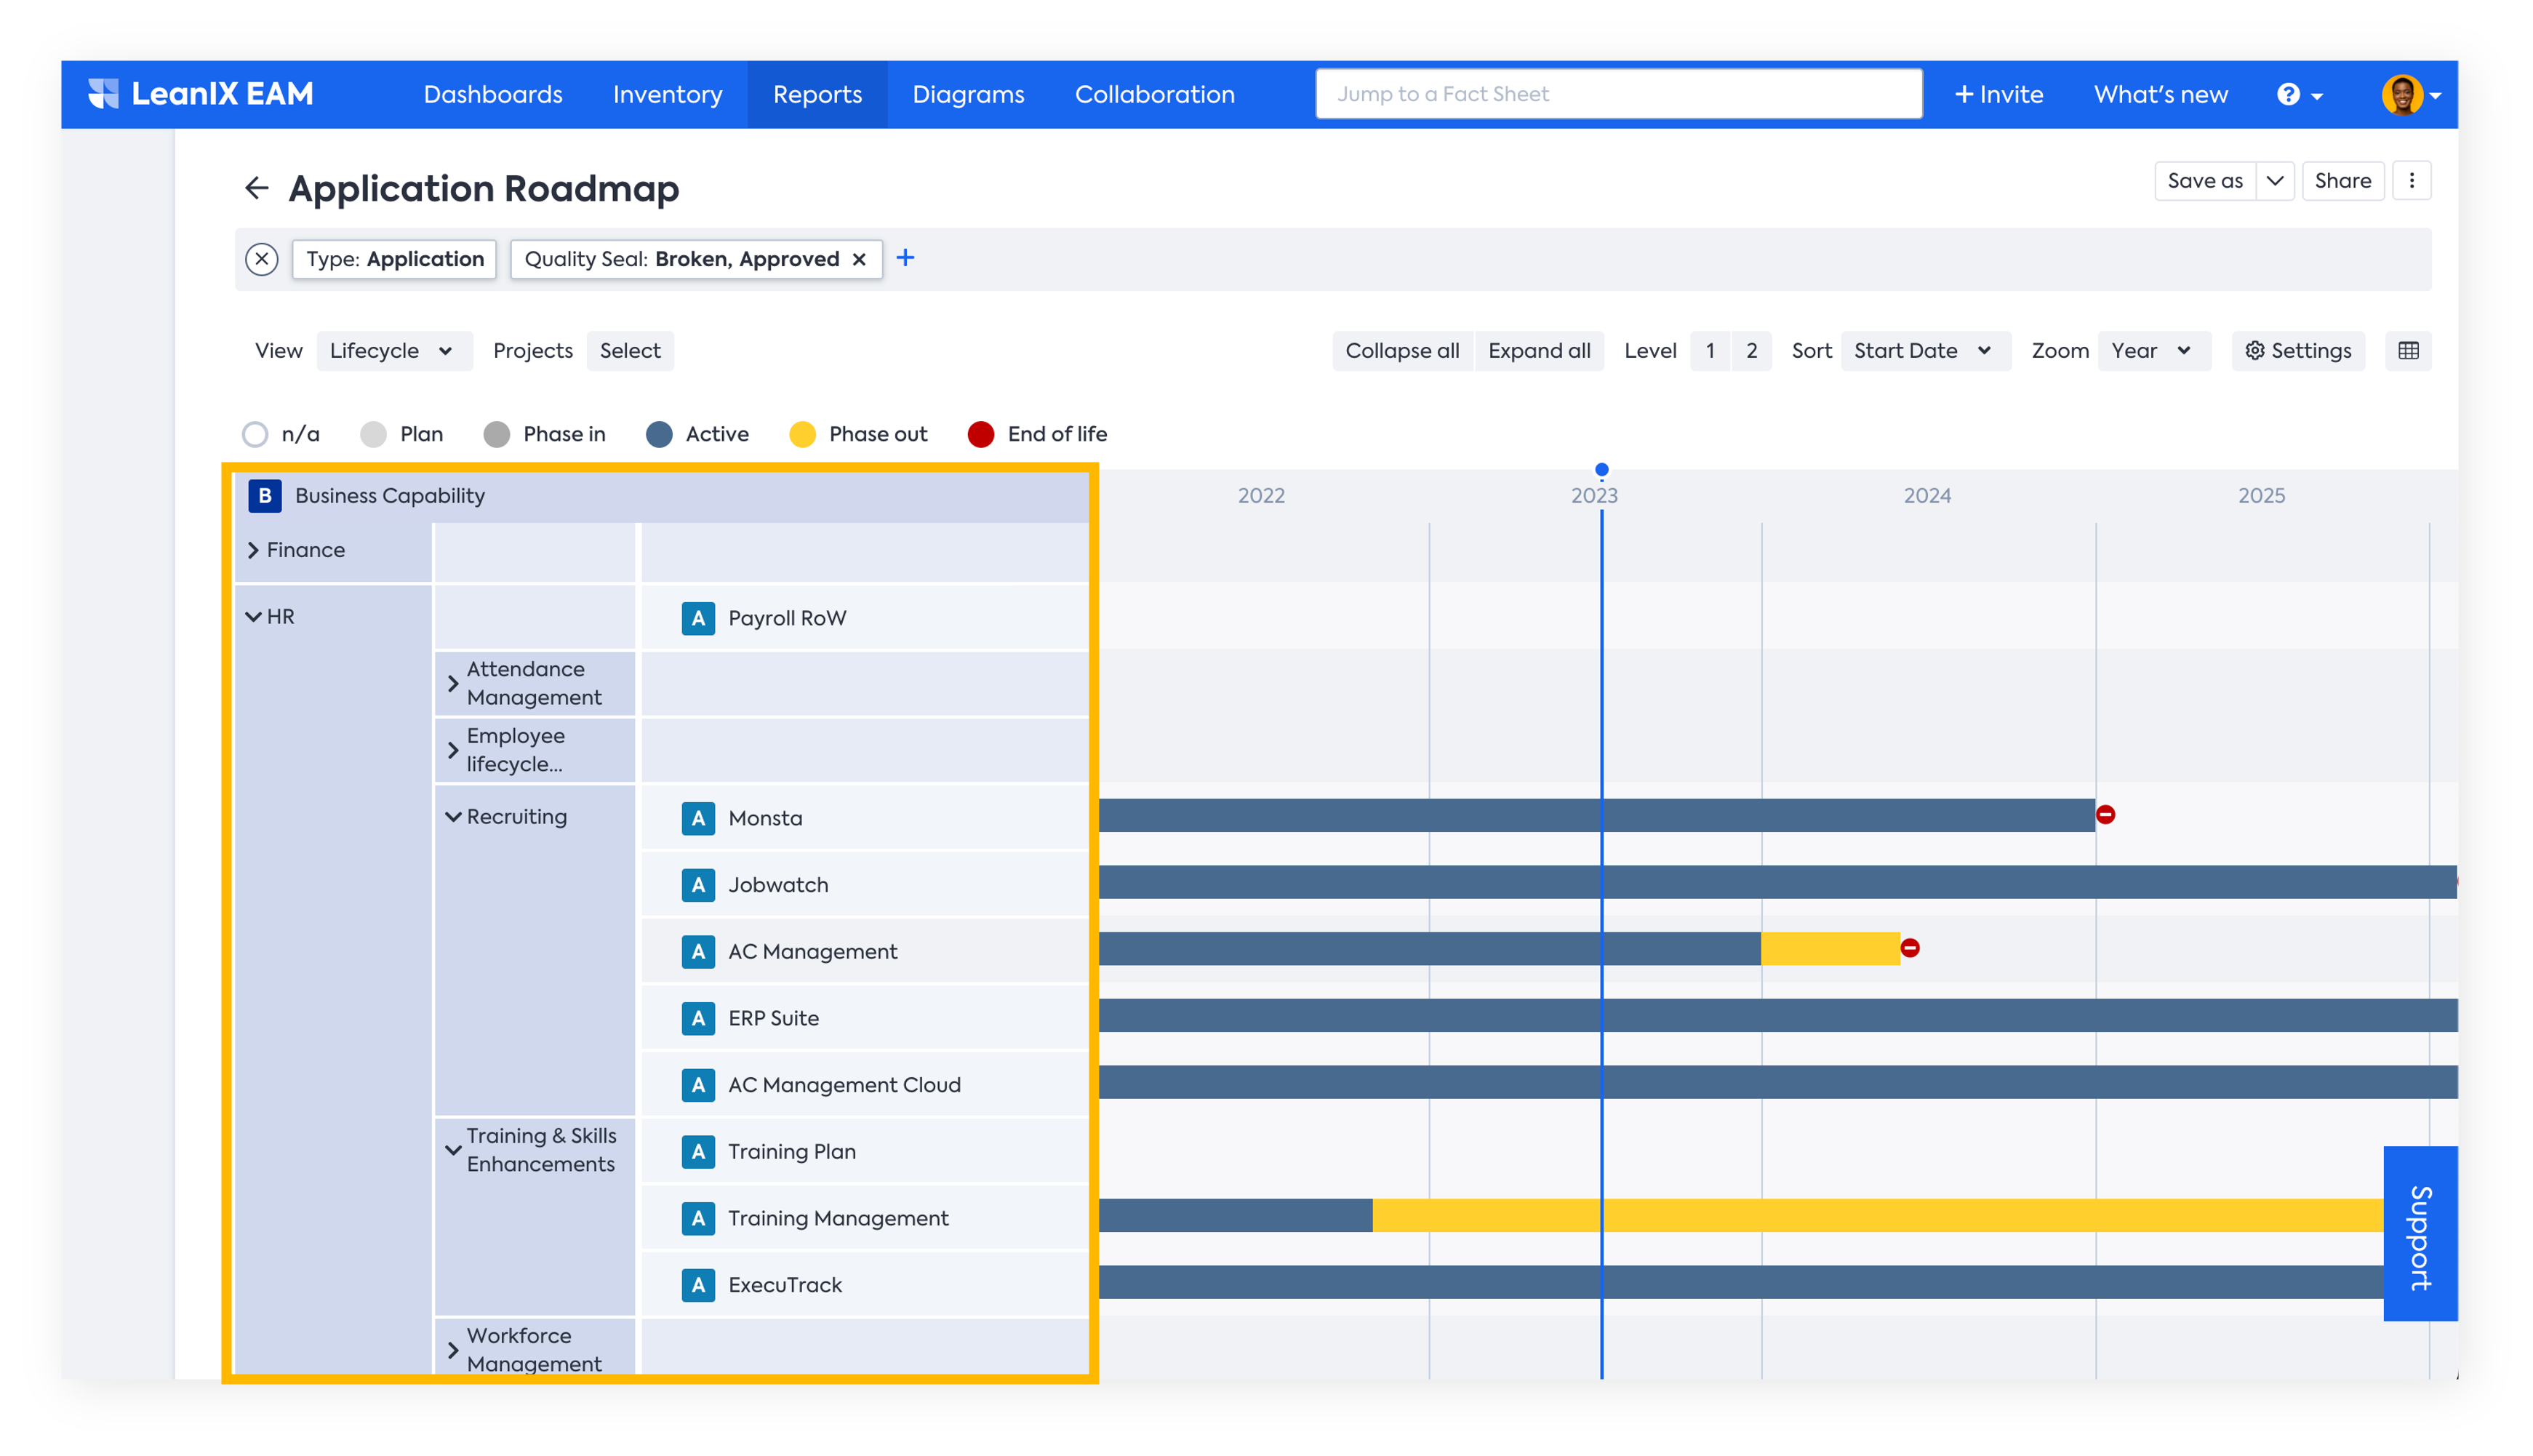The width and height of the screenshot is (2533, 1456).
Task: Expand Attendance Management row
Action: (x=453, y=684)
